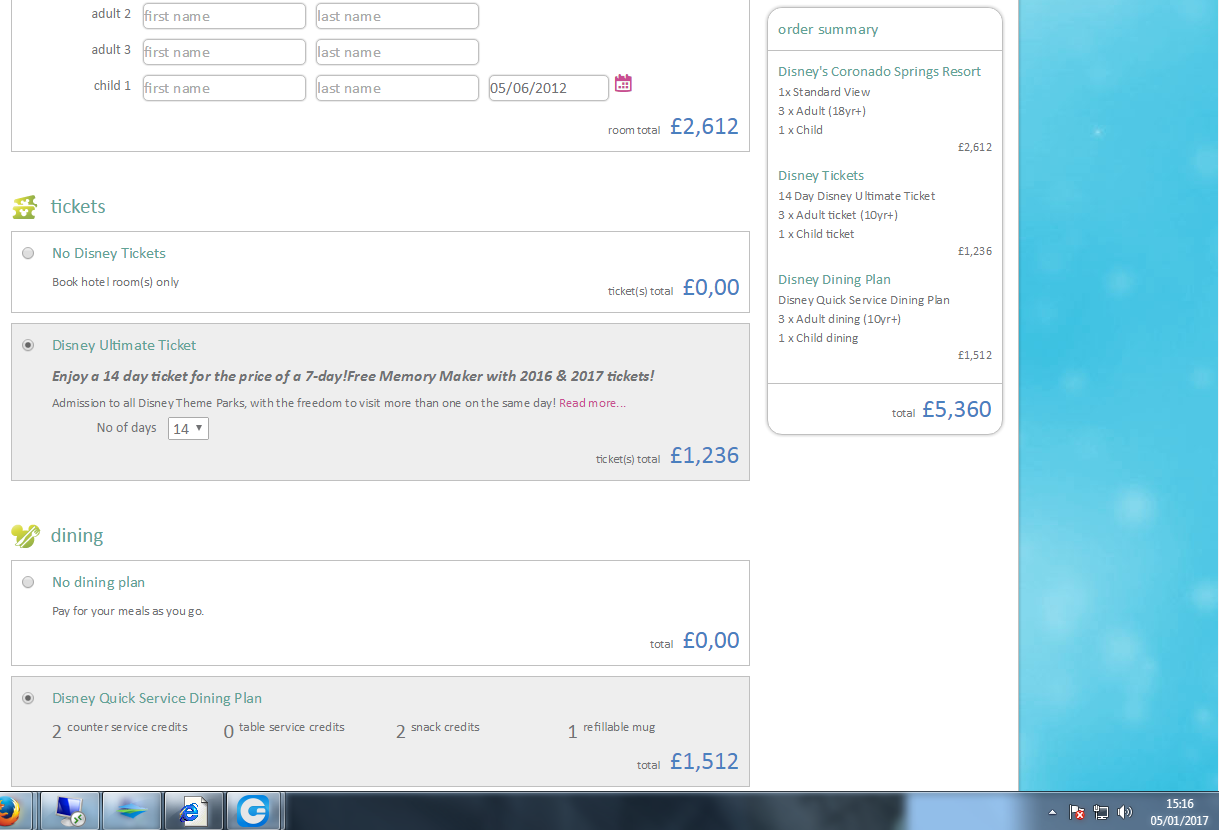Choose the No dining plan option

point(28,582)
